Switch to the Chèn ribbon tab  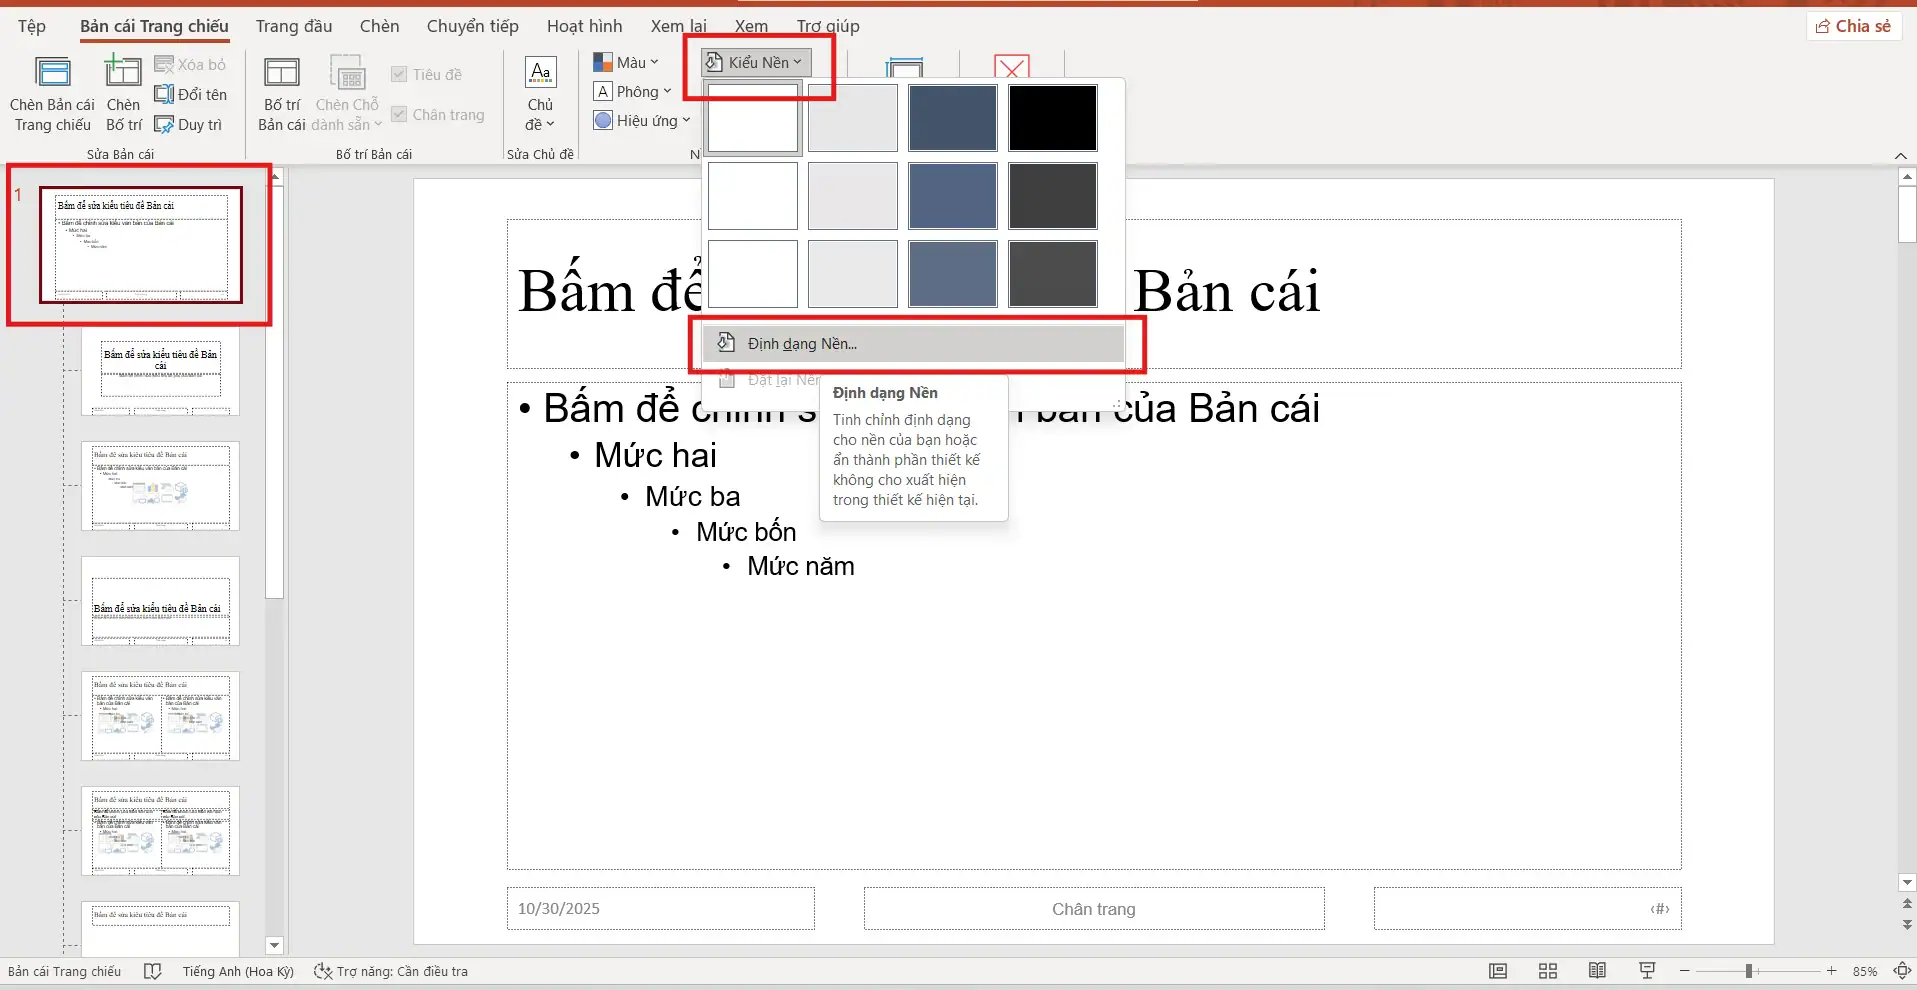pos(380,26)
